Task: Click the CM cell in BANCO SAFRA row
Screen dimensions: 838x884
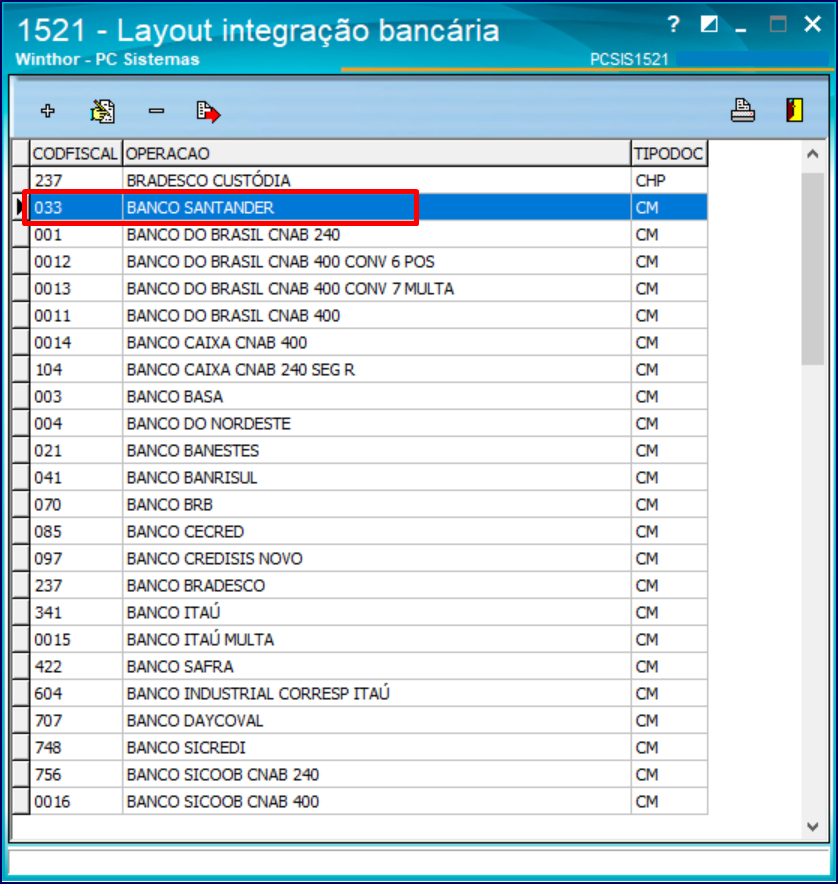Action: 669,667
